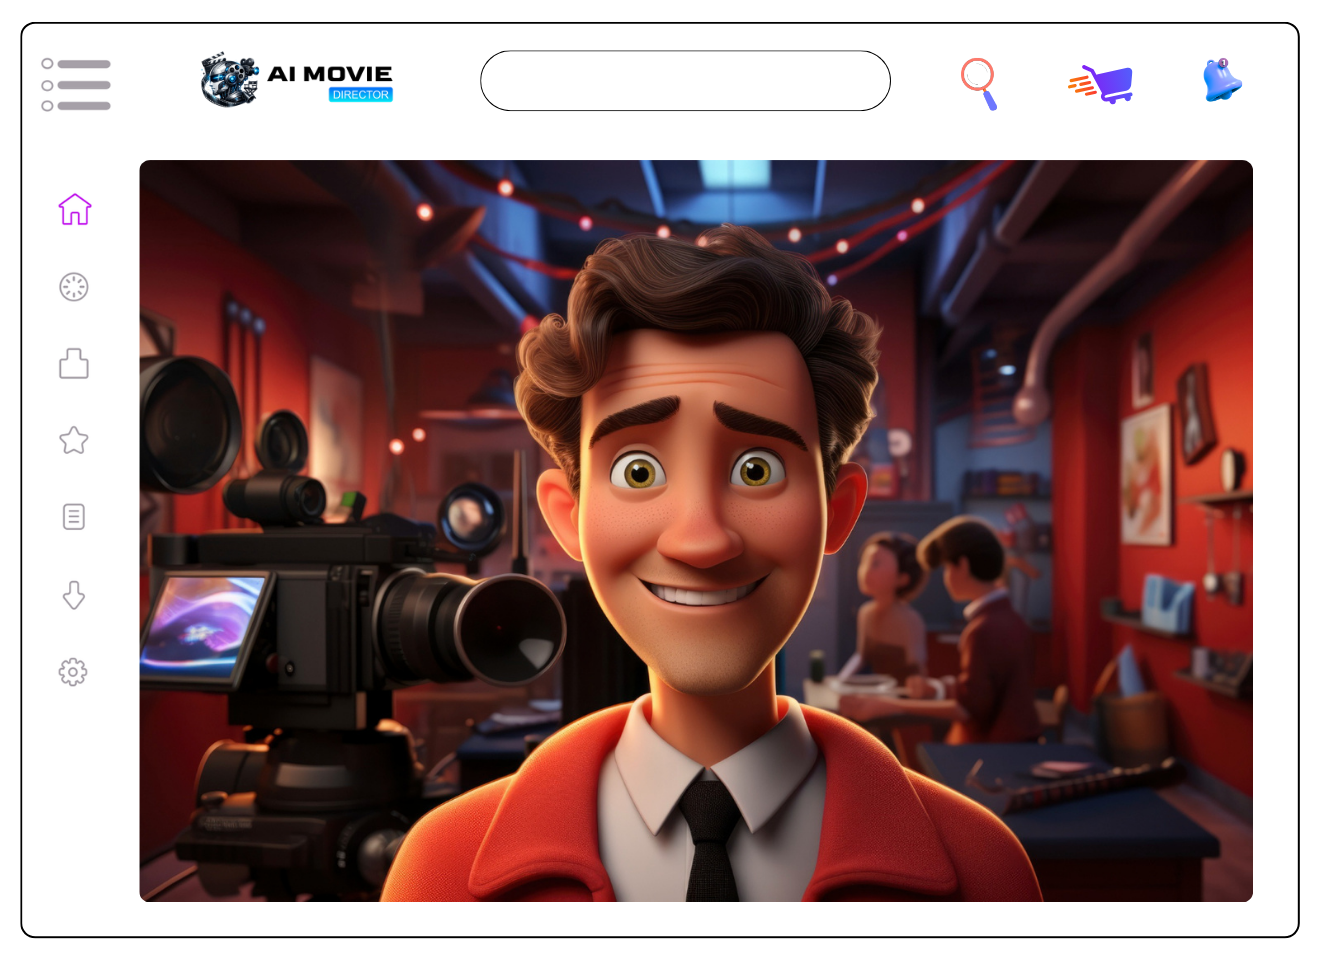
Task: Open the hamburger list menu
Action: (x=76, y=84)
